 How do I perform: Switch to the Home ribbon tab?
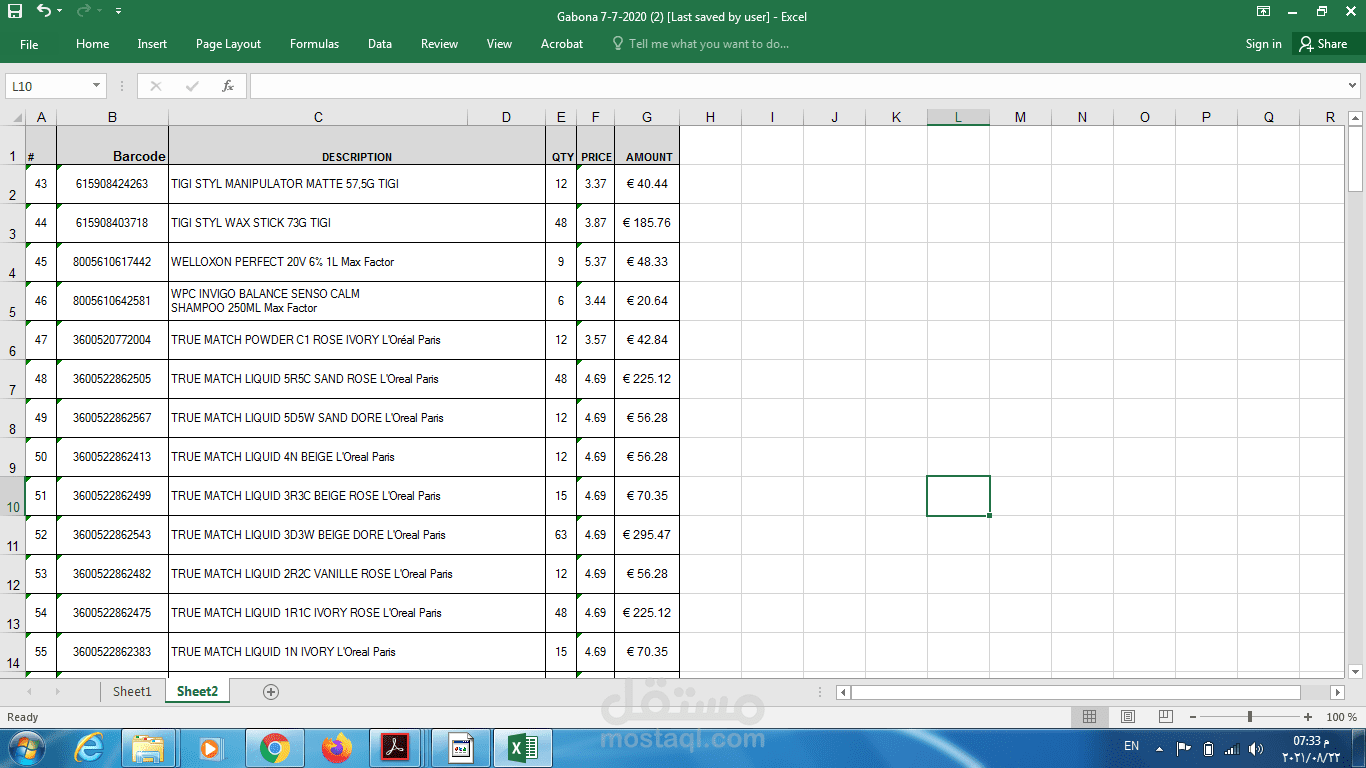point(93,44)
